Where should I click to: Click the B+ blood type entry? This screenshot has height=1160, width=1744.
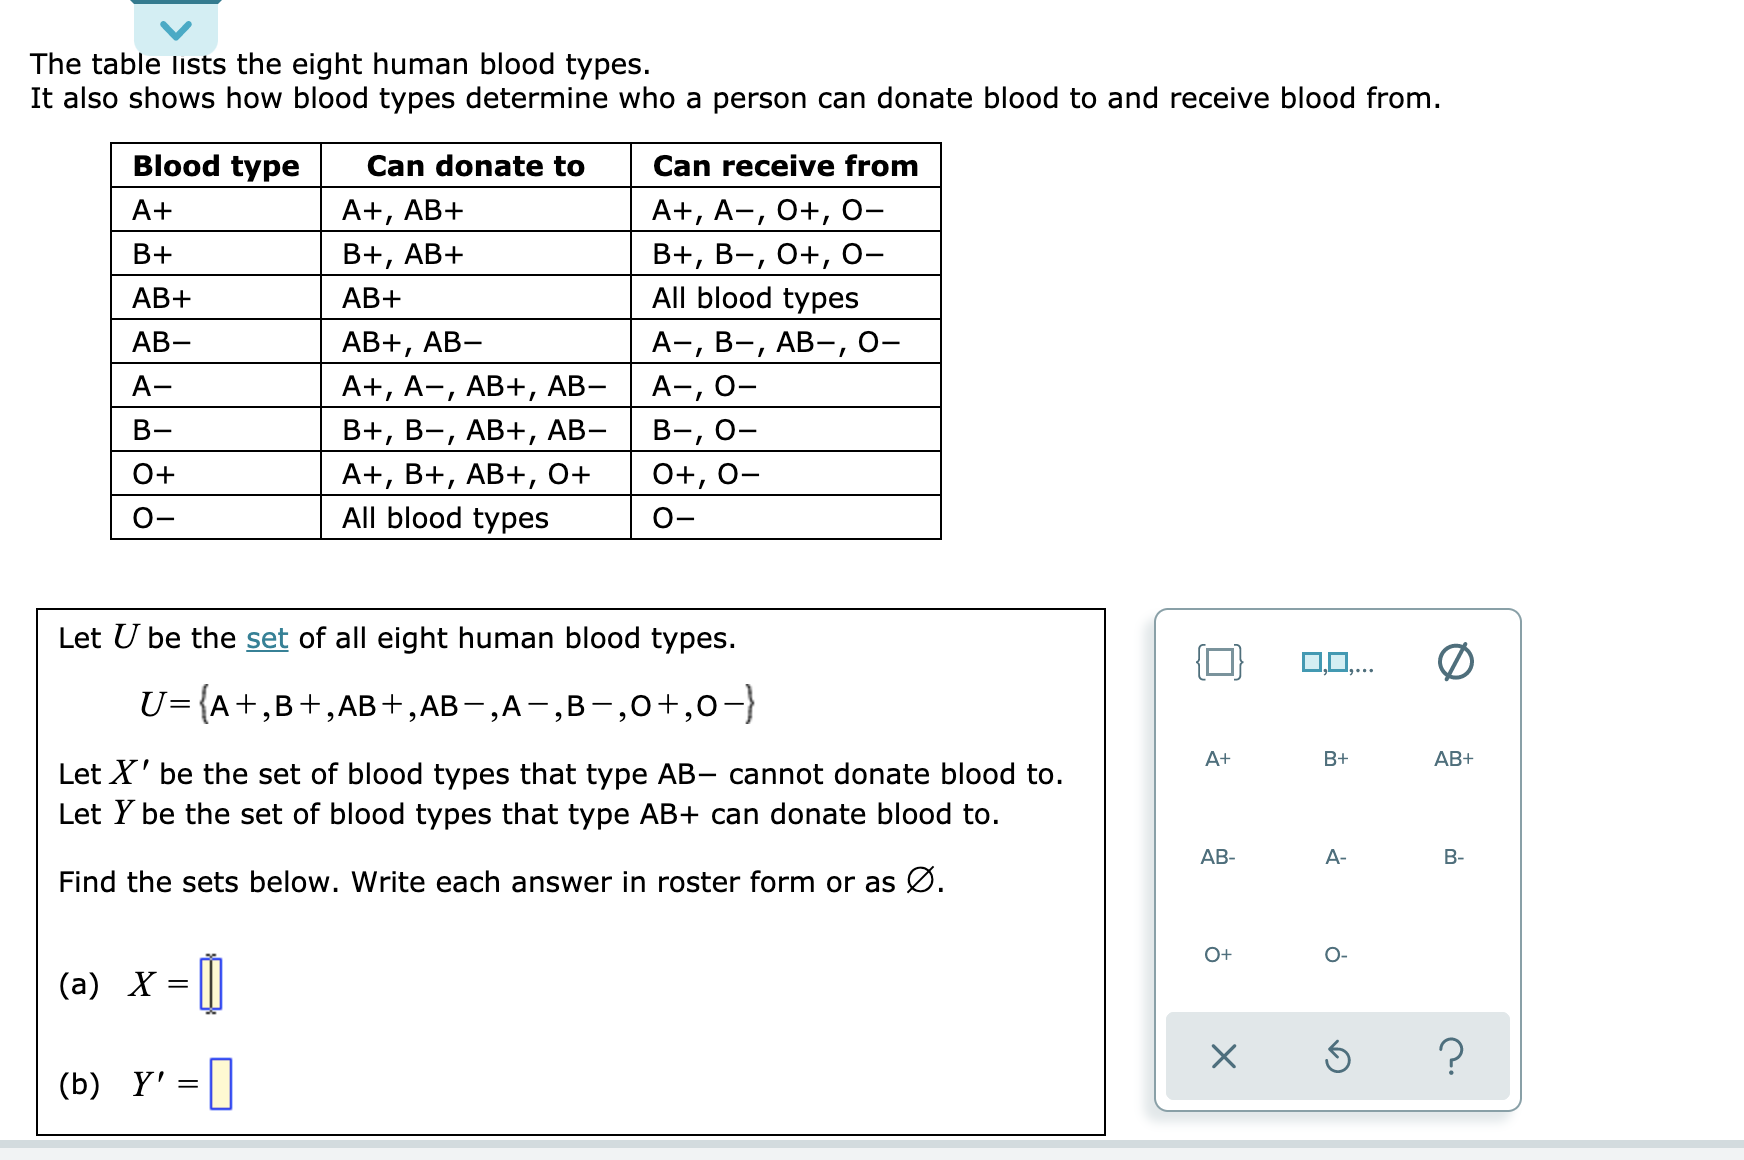(1335, 758)
